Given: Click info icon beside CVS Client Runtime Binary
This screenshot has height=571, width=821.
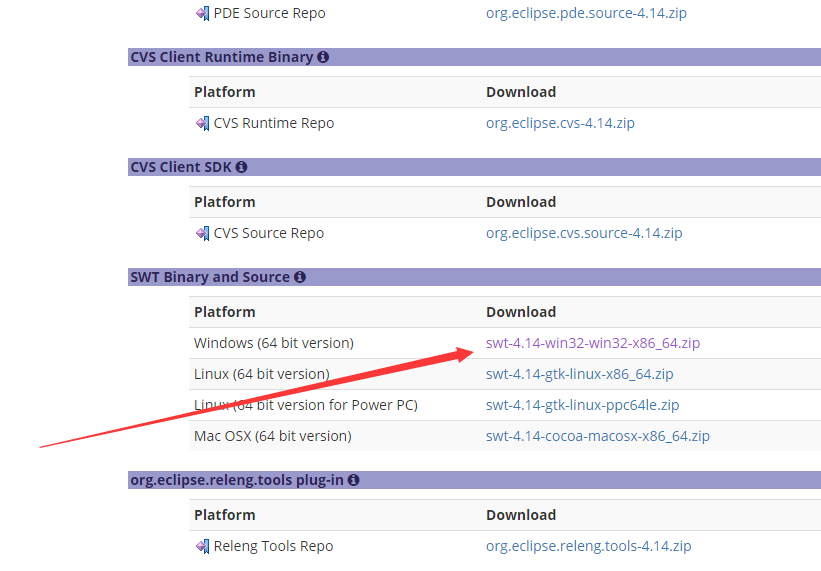Looking at the screenshot, I should click(323, 57).
